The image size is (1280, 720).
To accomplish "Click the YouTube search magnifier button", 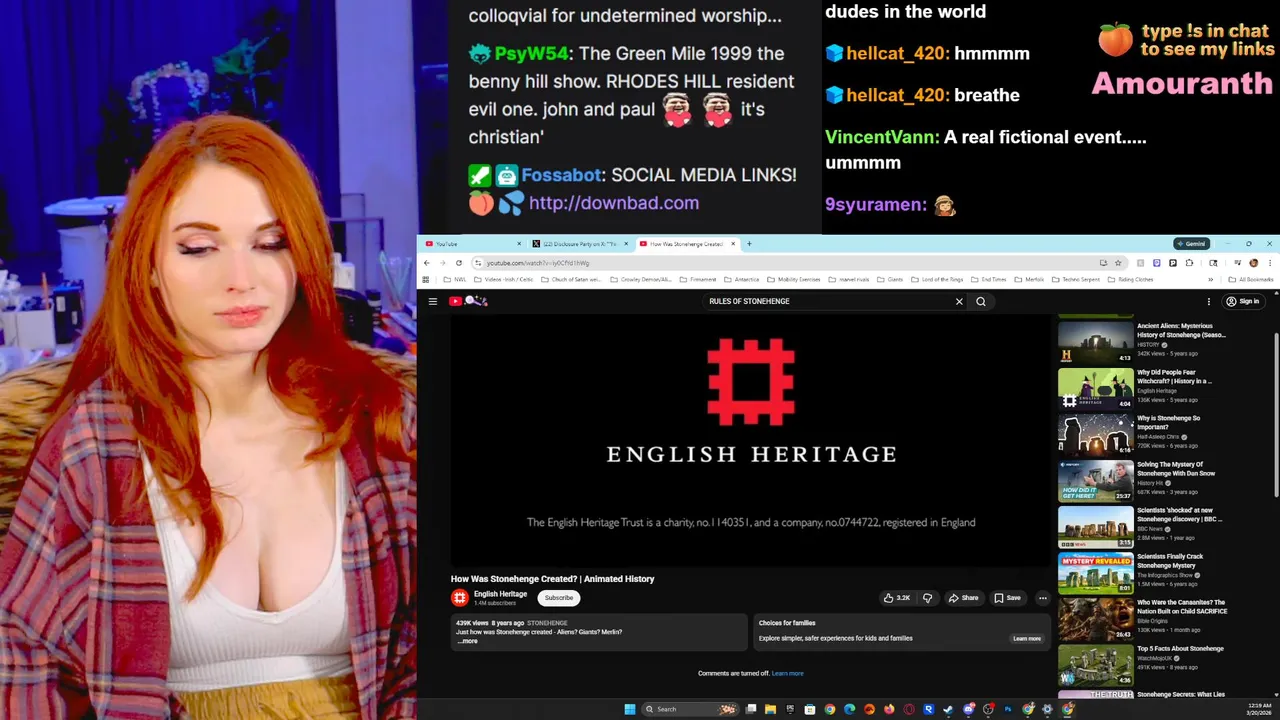I will pyautogui.click(x=981, y=301).
